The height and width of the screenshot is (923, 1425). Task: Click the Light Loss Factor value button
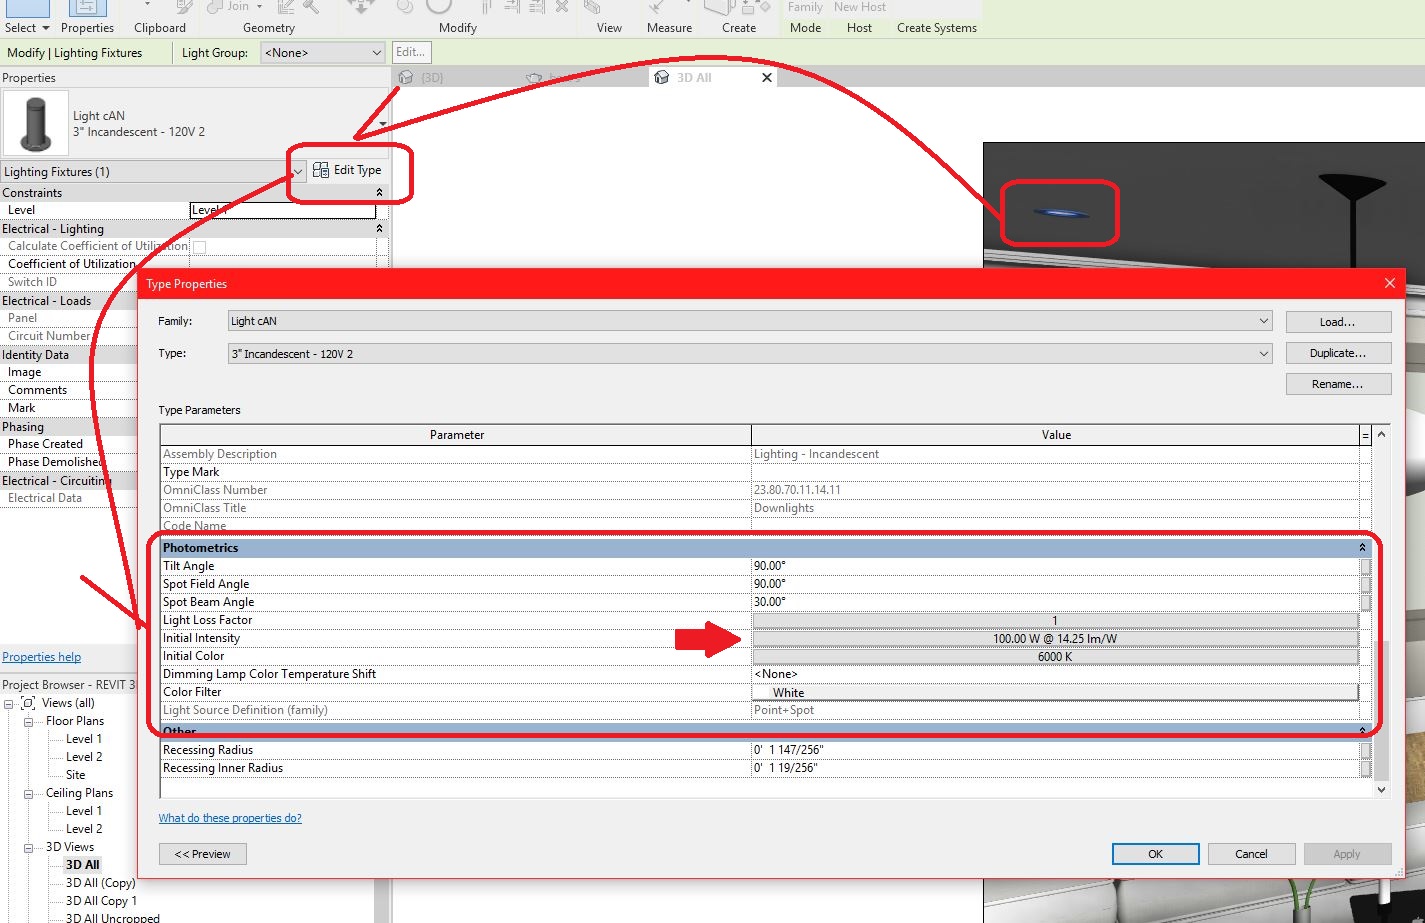click(x=1055, y=620)
